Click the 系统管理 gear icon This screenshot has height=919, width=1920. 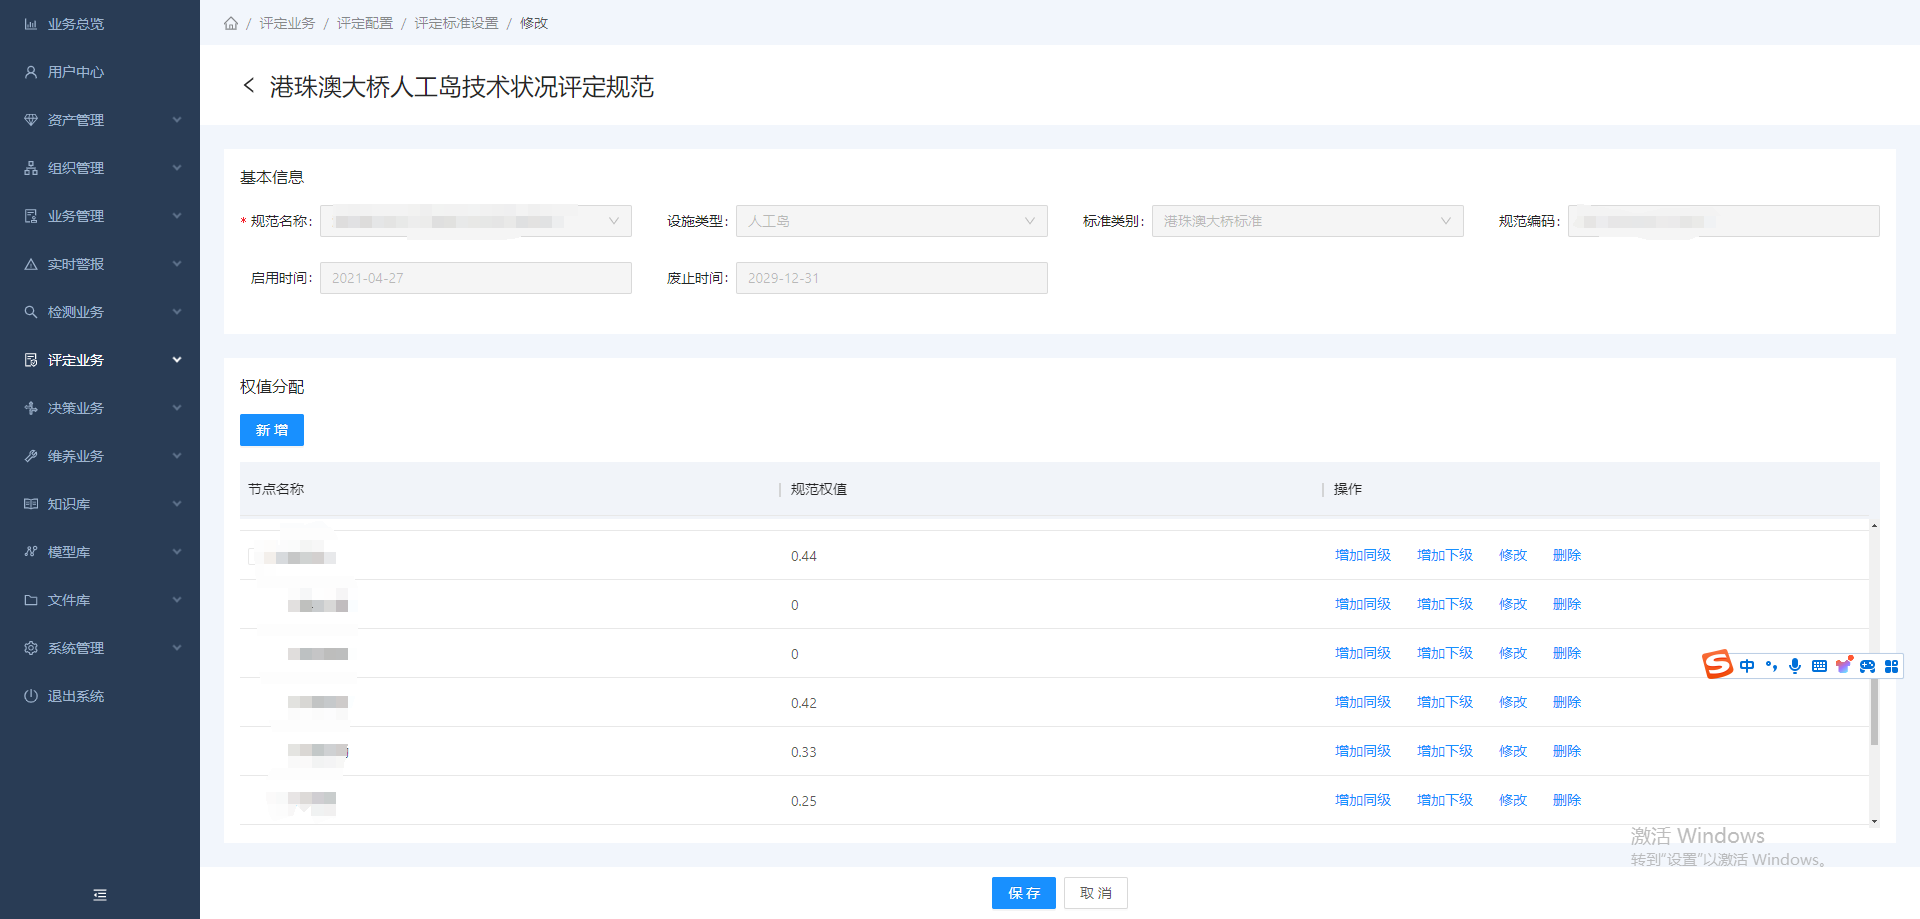(x=31, y=648)
